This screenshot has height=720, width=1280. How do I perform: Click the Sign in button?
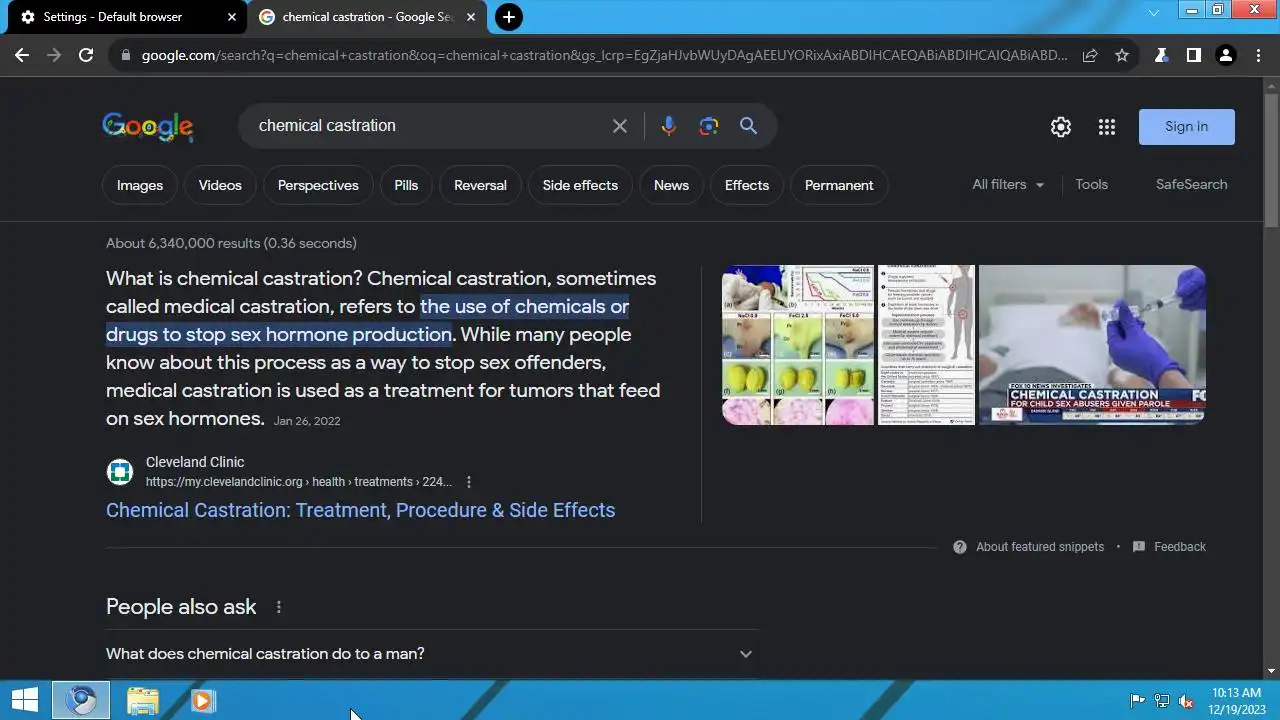[x=1186, y=127]
